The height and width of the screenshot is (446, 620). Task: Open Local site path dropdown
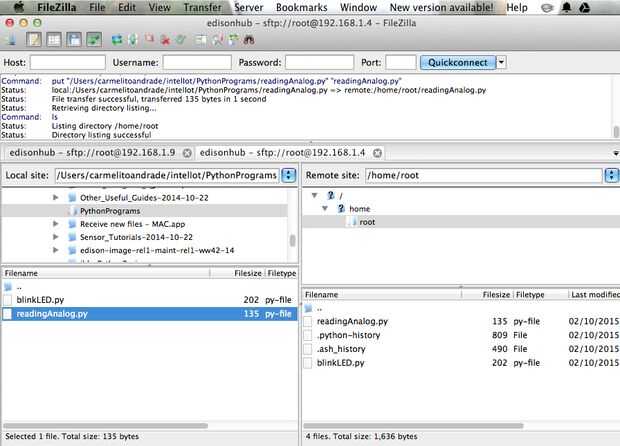tap(288, 175)
